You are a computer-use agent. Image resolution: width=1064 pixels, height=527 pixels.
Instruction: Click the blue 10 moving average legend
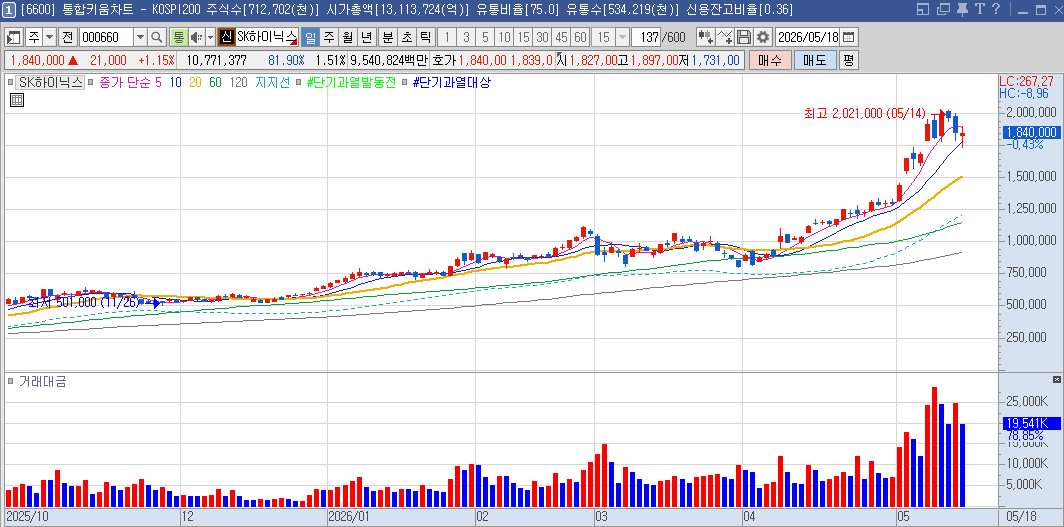176,83
